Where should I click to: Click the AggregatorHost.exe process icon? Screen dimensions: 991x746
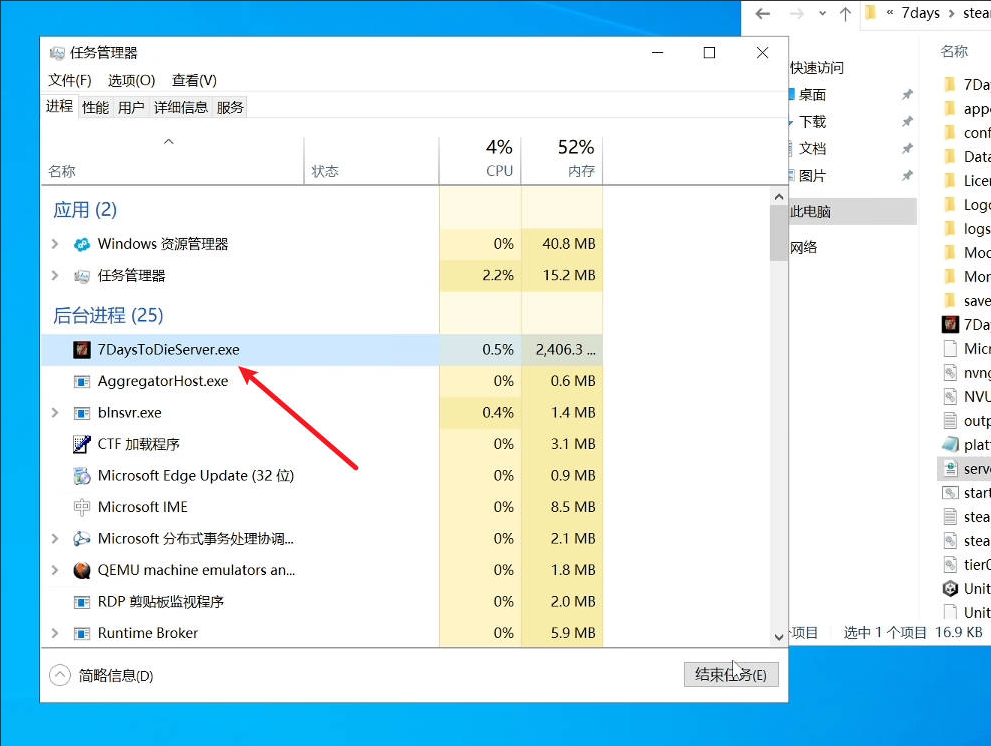[82, 381]
